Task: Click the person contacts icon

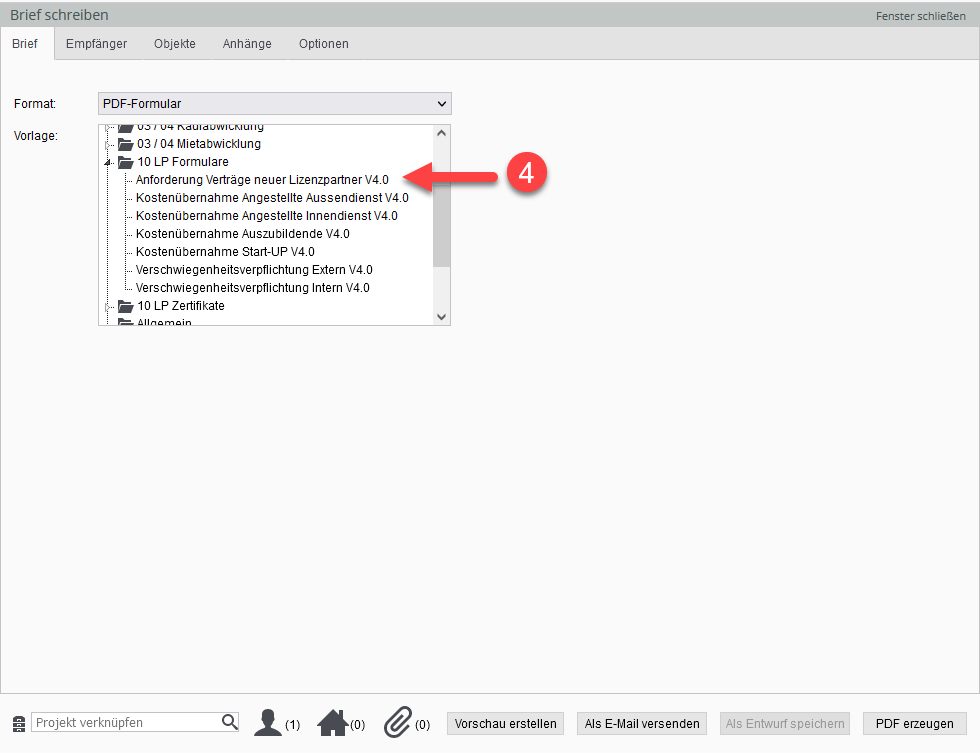Action: pos(268,722)
